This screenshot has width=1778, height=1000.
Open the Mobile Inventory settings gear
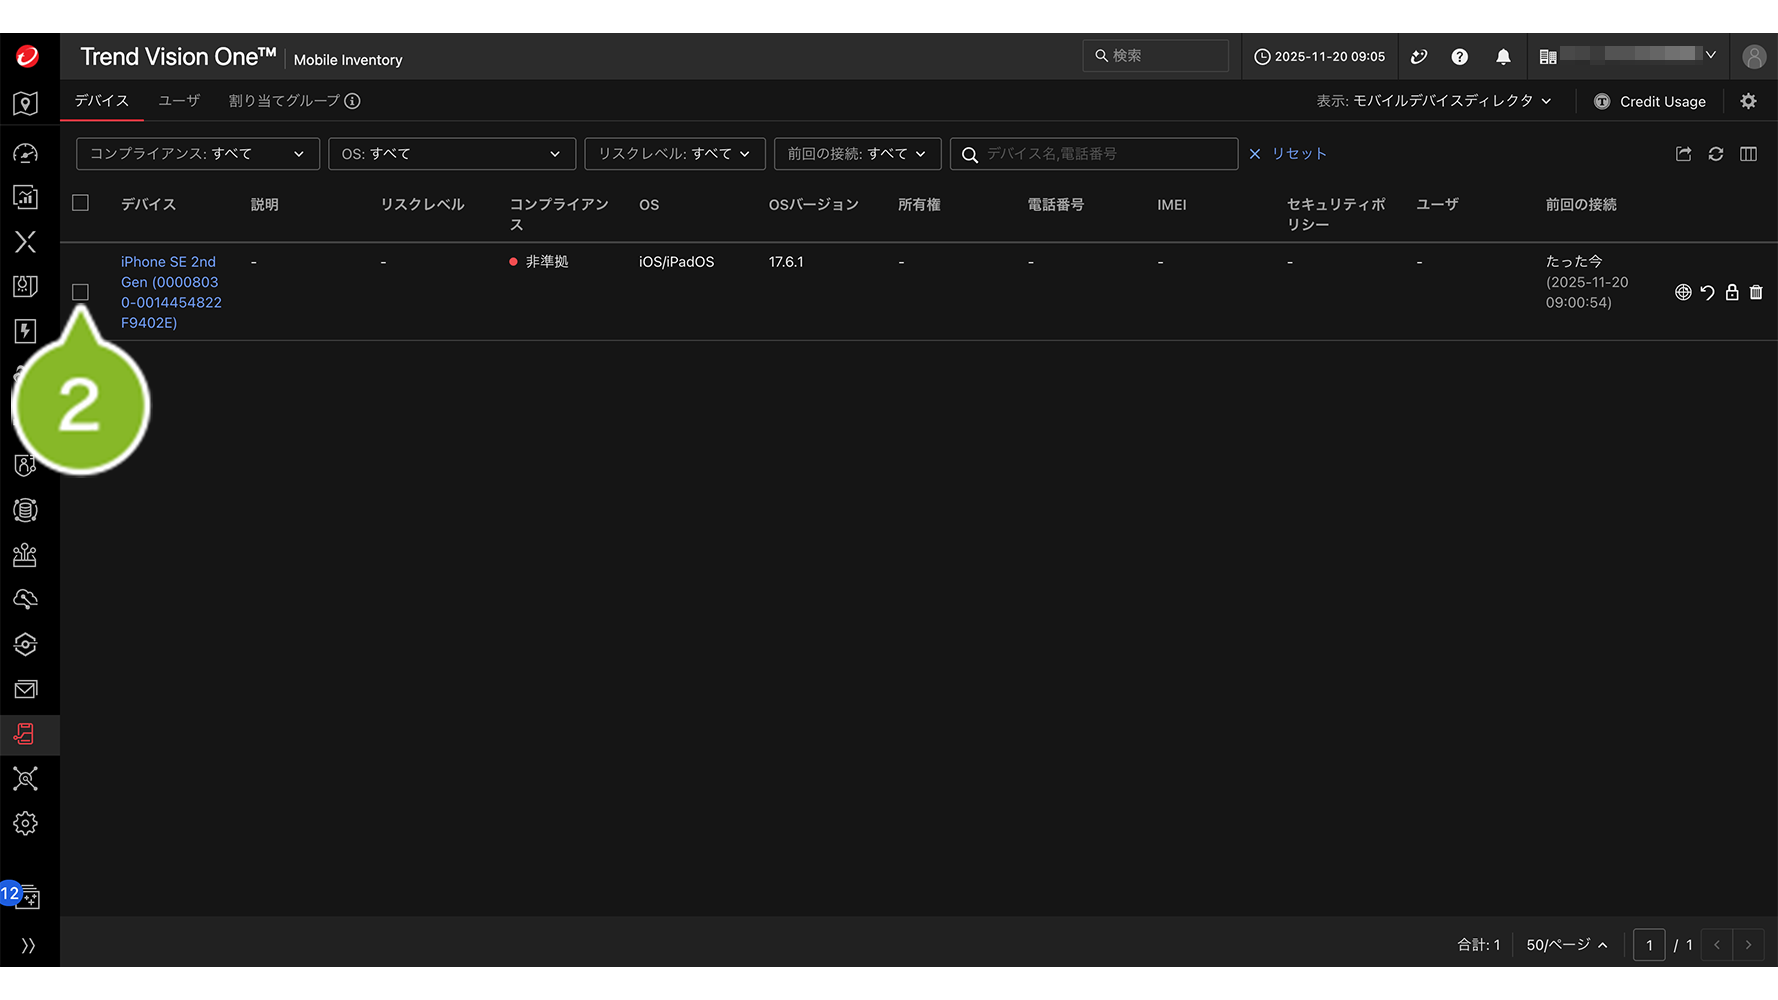(1748, 101)
